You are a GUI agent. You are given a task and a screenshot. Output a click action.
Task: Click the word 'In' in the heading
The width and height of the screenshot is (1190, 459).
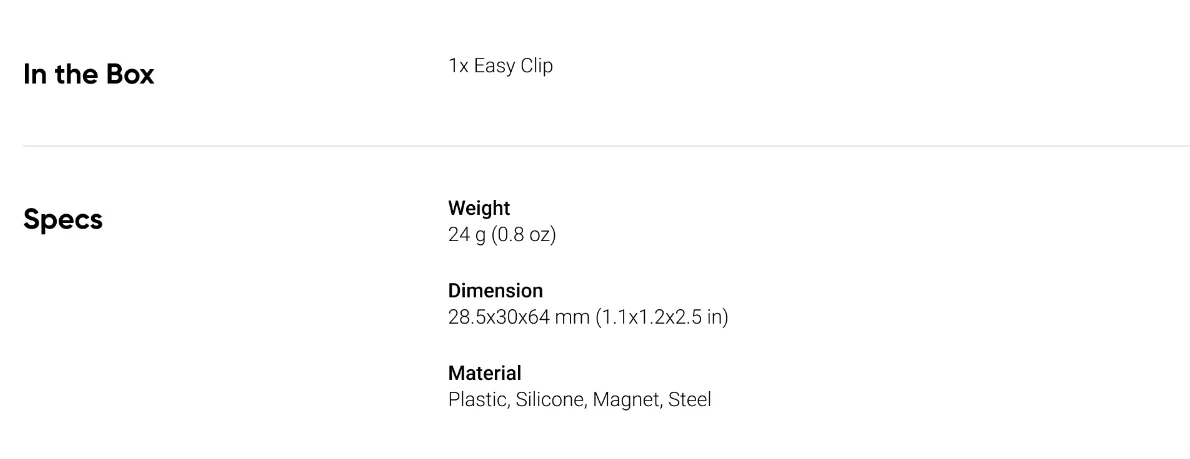pyautogui.click(x=32, y=75)
